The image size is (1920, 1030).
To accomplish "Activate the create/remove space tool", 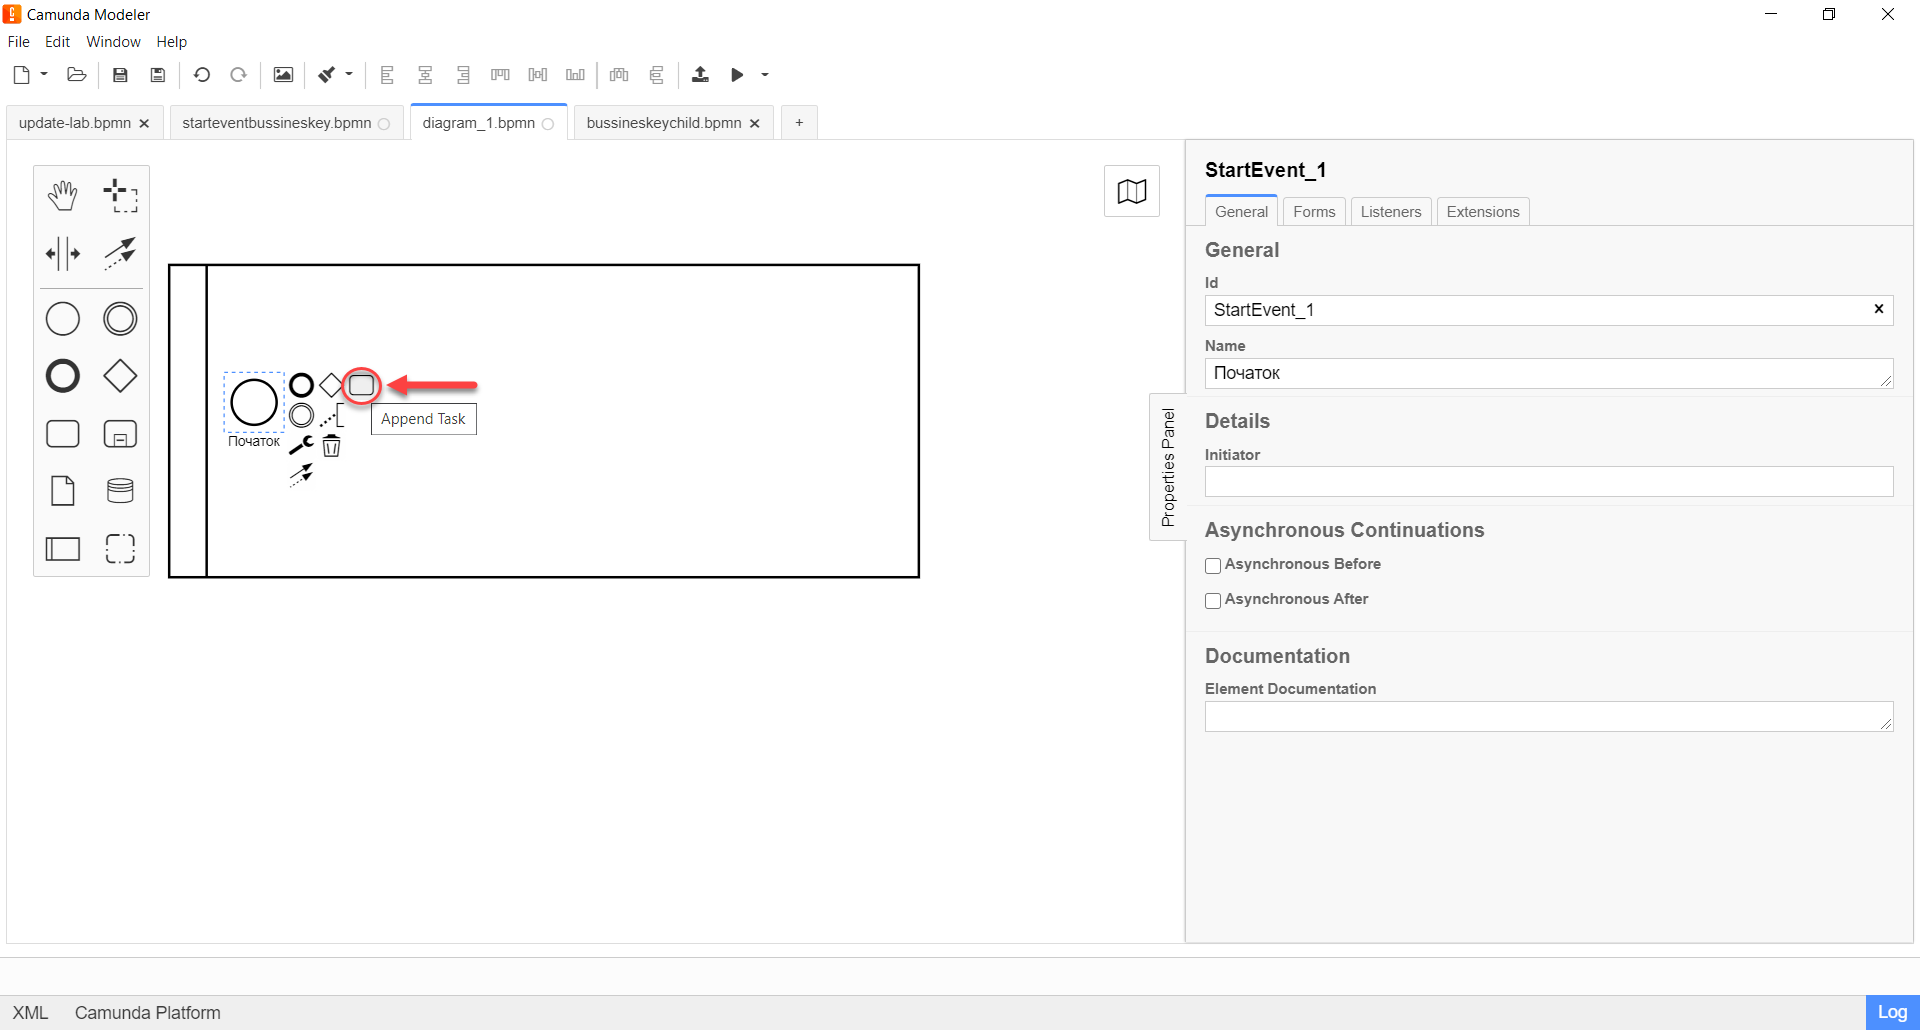I will pyautogui.click(x=63, y=253).
